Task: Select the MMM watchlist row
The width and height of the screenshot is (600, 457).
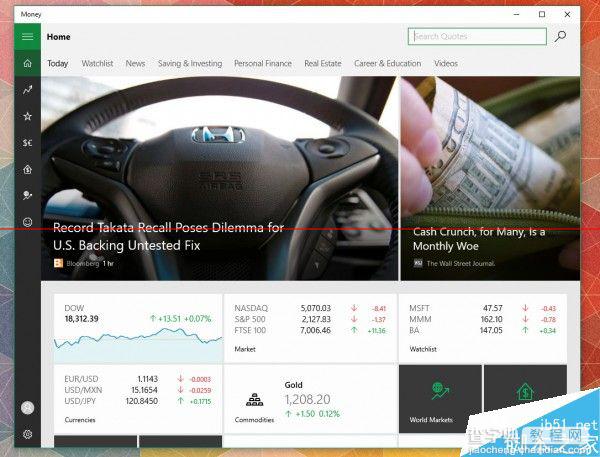Action: tap(483, 319)
